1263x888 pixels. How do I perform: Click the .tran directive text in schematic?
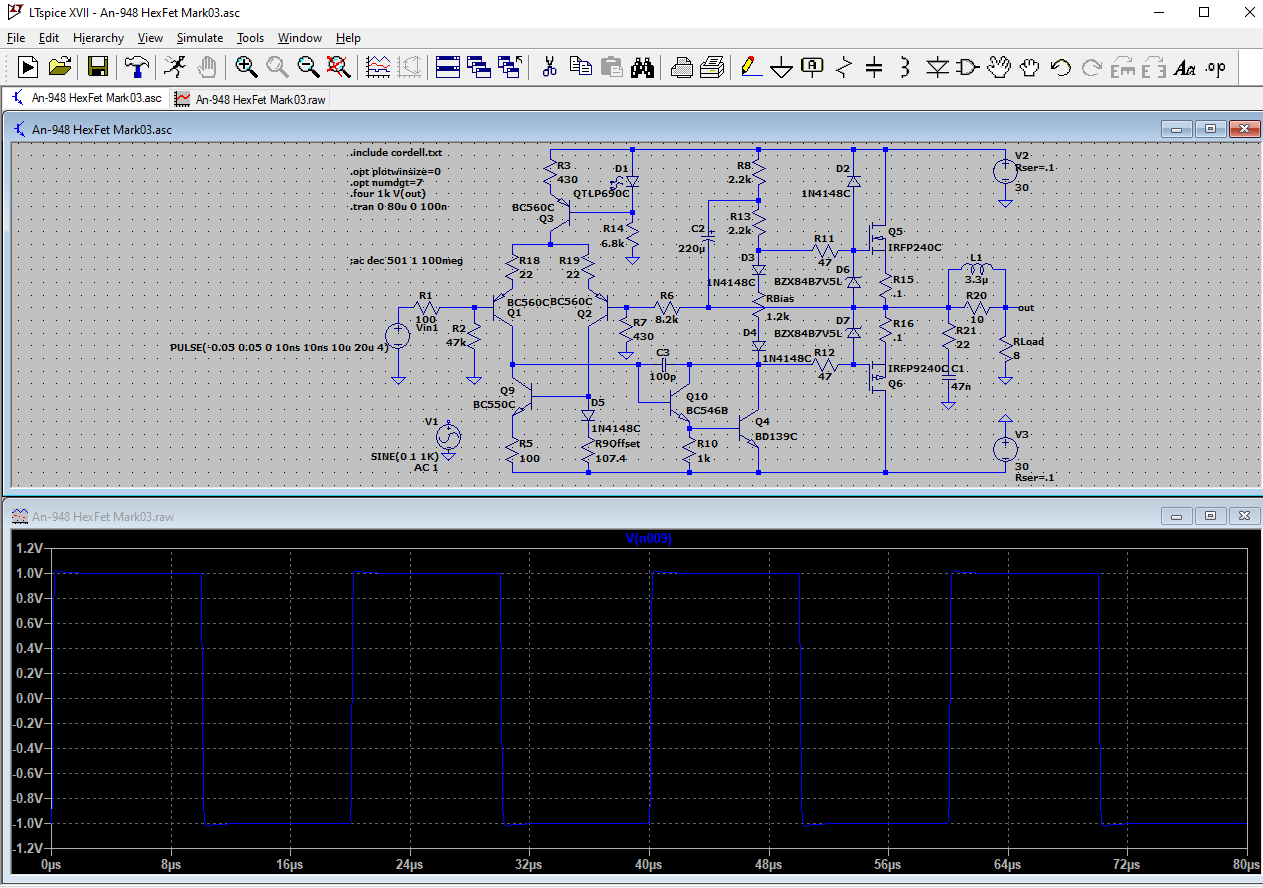[x=399, y=206]
